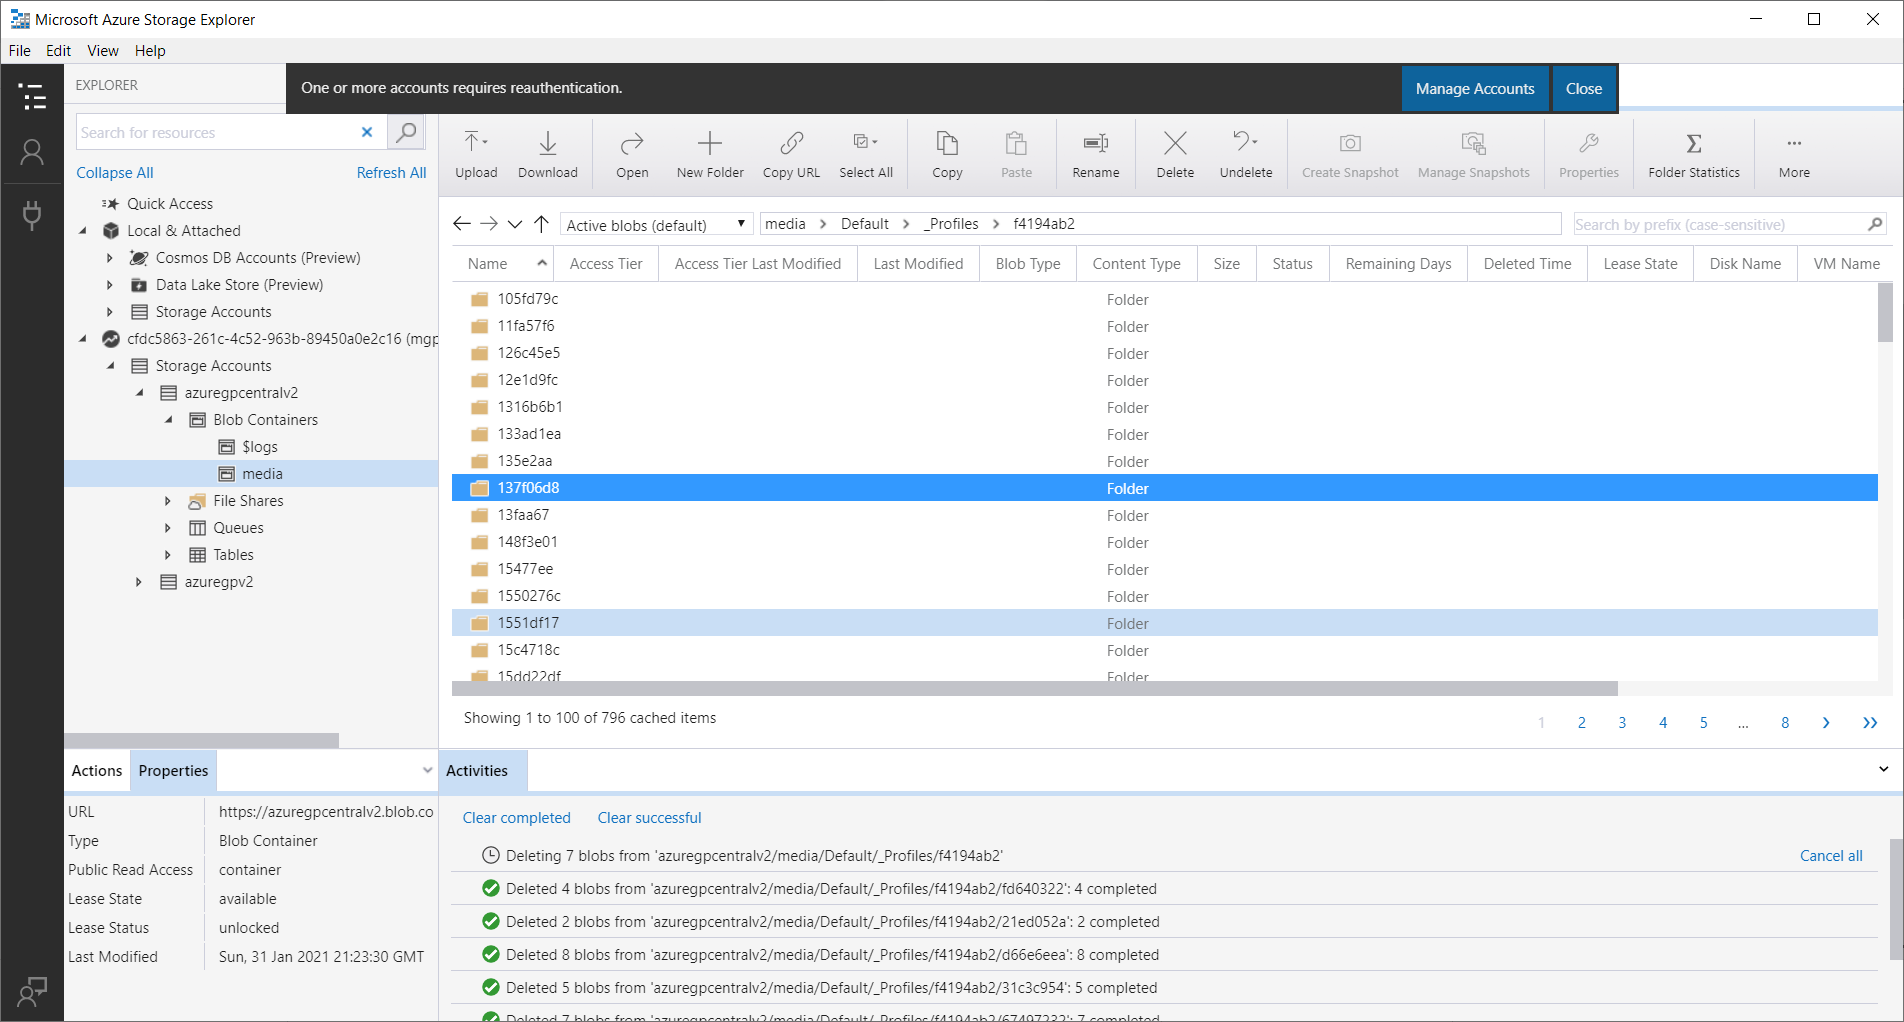Click the _Profiles breadcrumb segment
The image size is (1904, 1022).
[x=951, y=224]
